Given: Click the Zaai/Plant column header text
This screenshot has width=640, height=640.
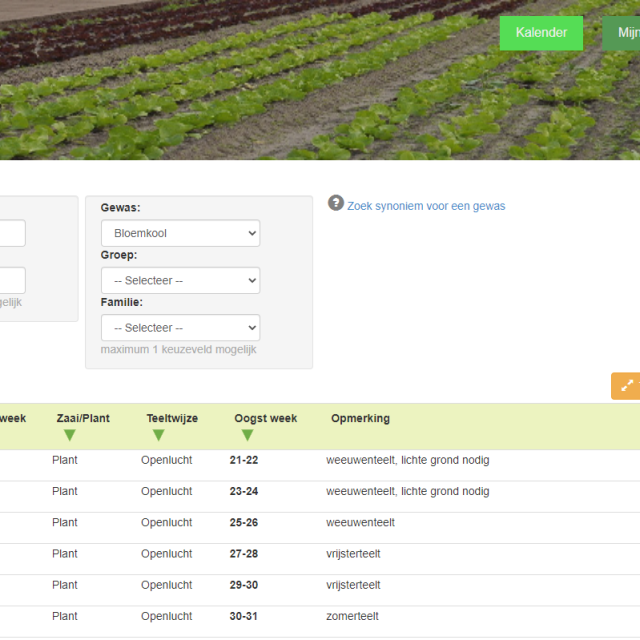Looking at the screenshot, I should pyautogui.click(x=83, y=418).
